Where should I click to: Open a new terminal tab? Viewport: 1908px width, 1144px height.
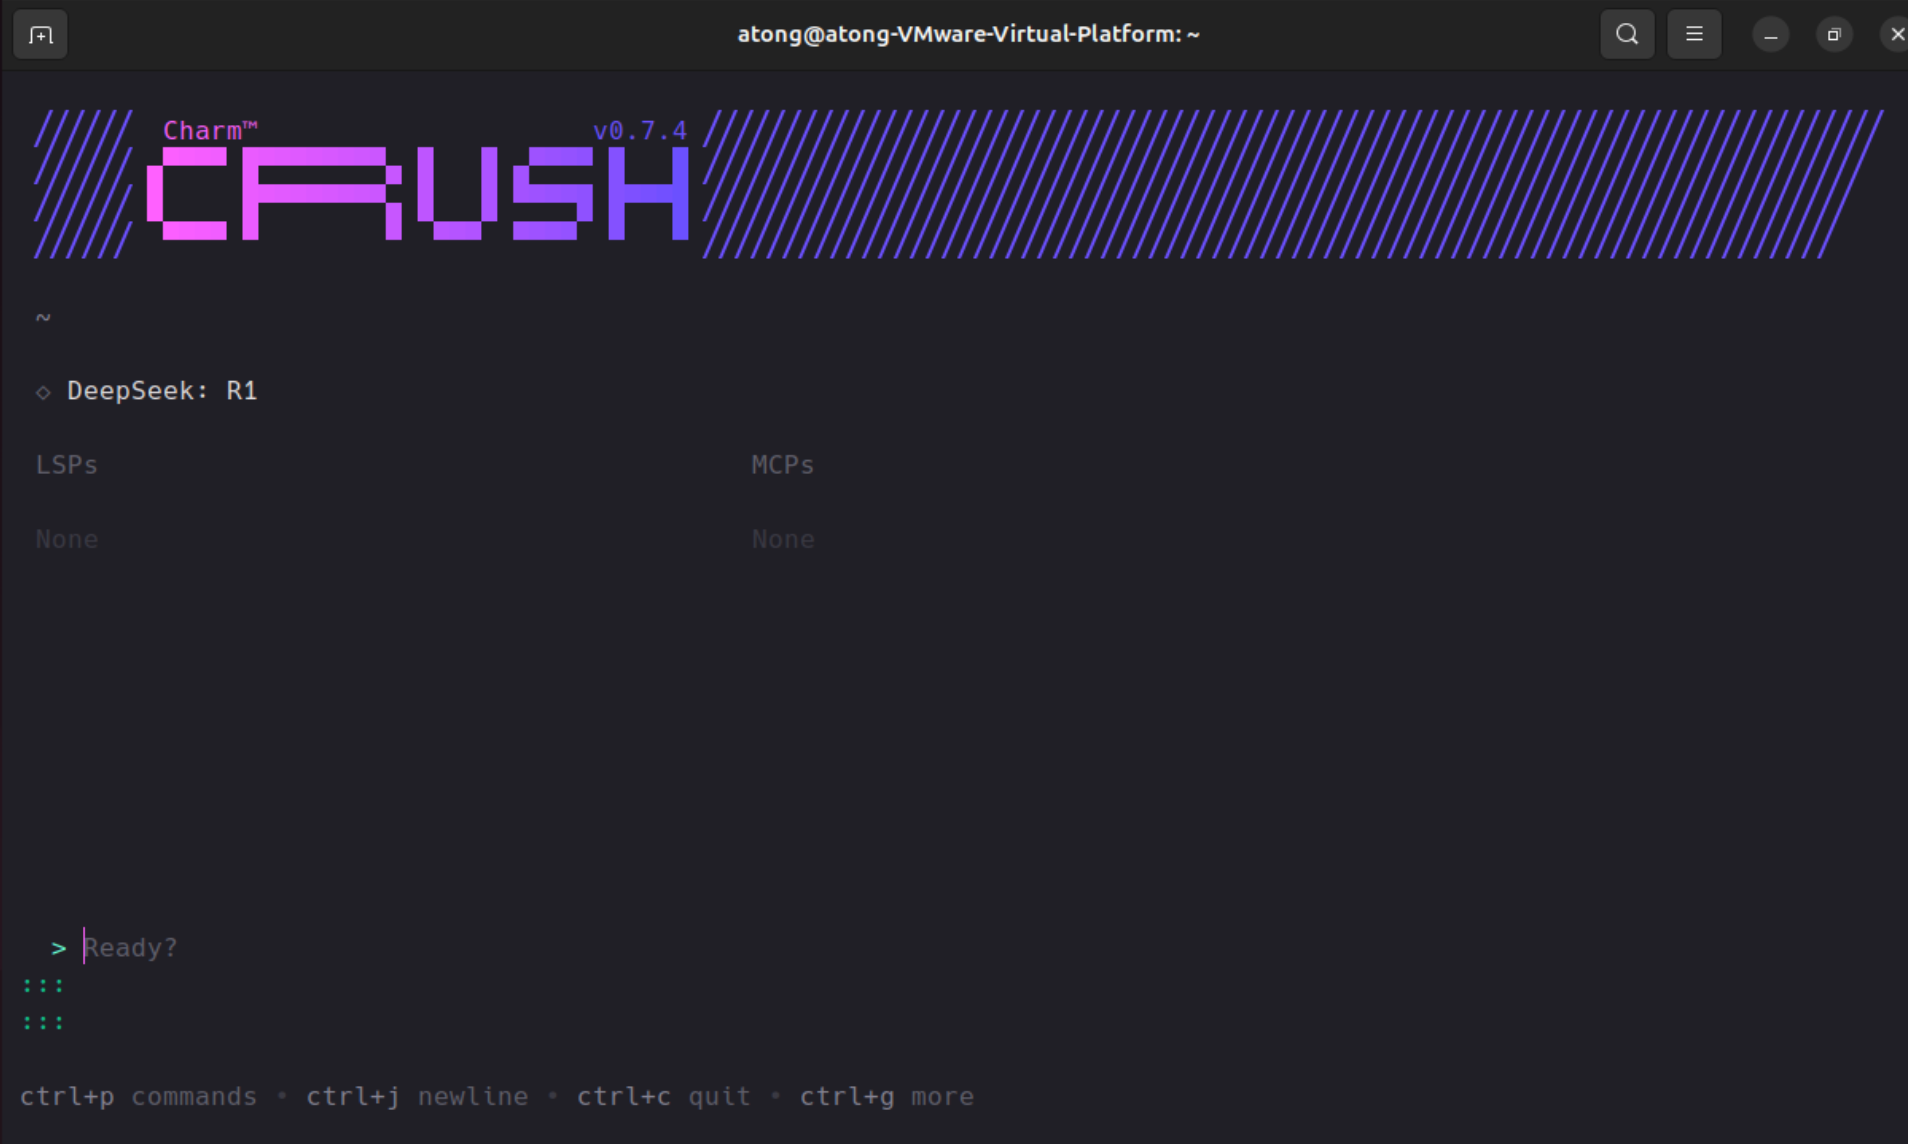(40, 35)
